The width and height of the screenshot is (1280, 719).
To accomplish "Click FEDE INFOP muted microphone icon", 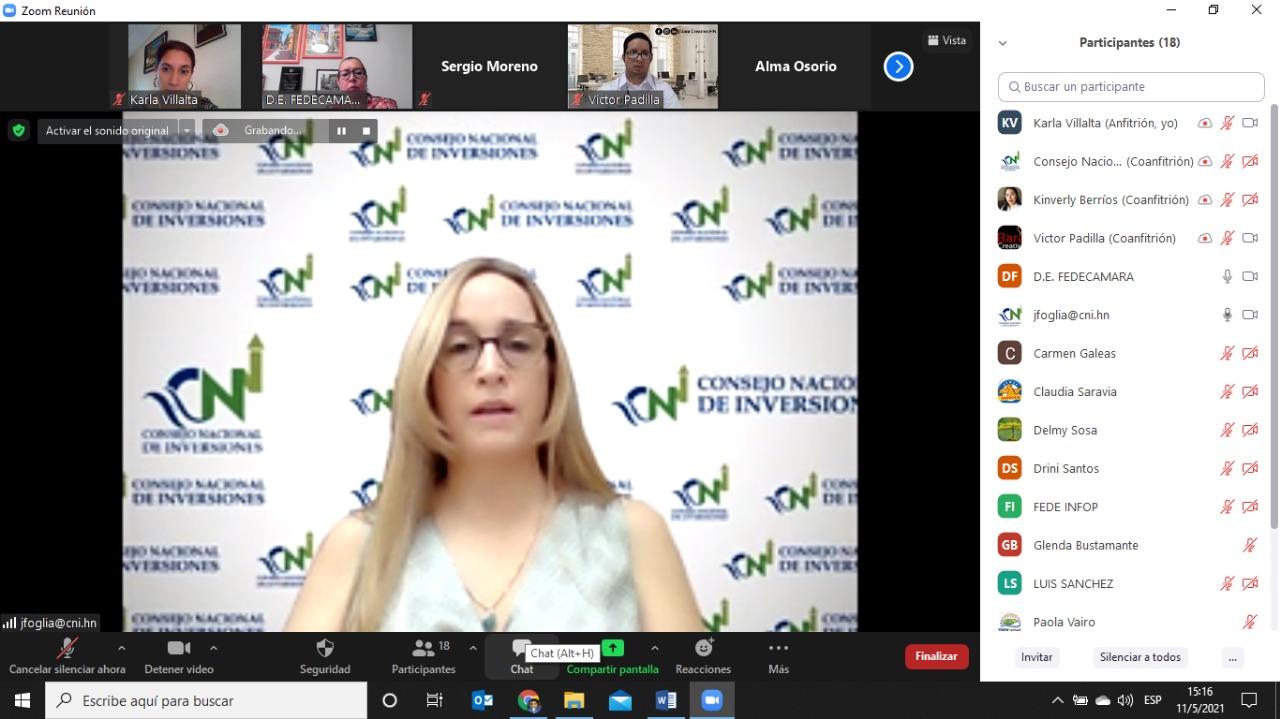I will [x=1227, y=507].
